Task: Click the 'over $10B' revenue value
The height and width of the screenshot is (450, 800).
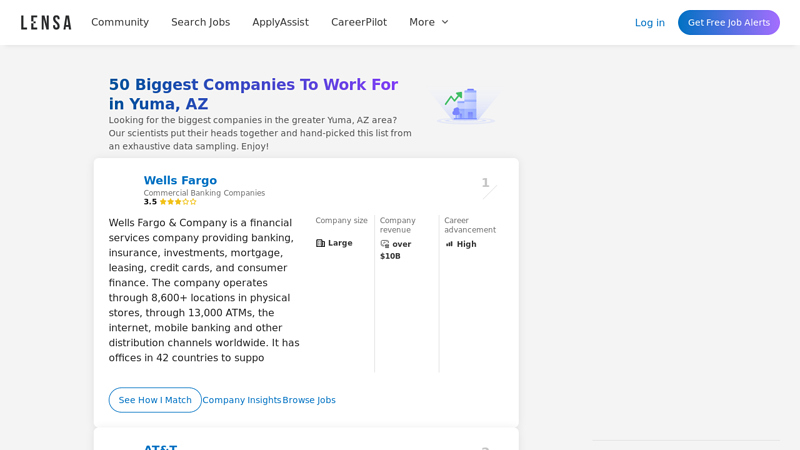Action: point(396,250)
